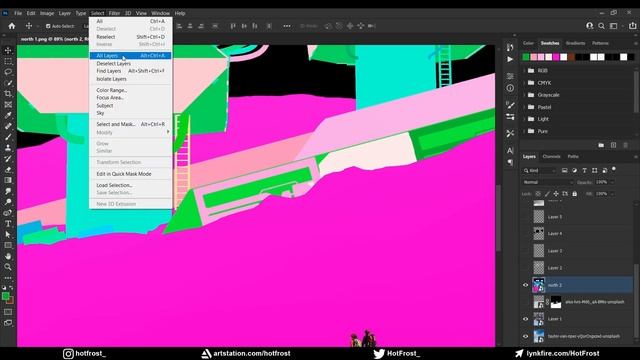Select the Rectangular Marquee tool

click(x=8, y=61)
